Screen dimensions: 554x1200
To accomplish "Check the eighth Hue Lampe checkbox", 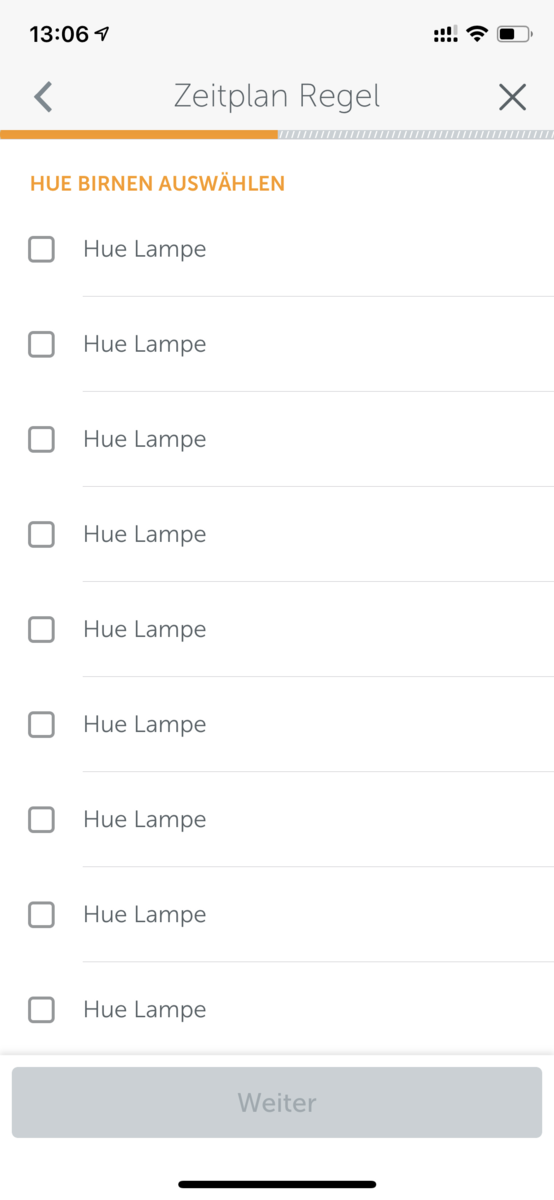I will click(x=41, y=914).
